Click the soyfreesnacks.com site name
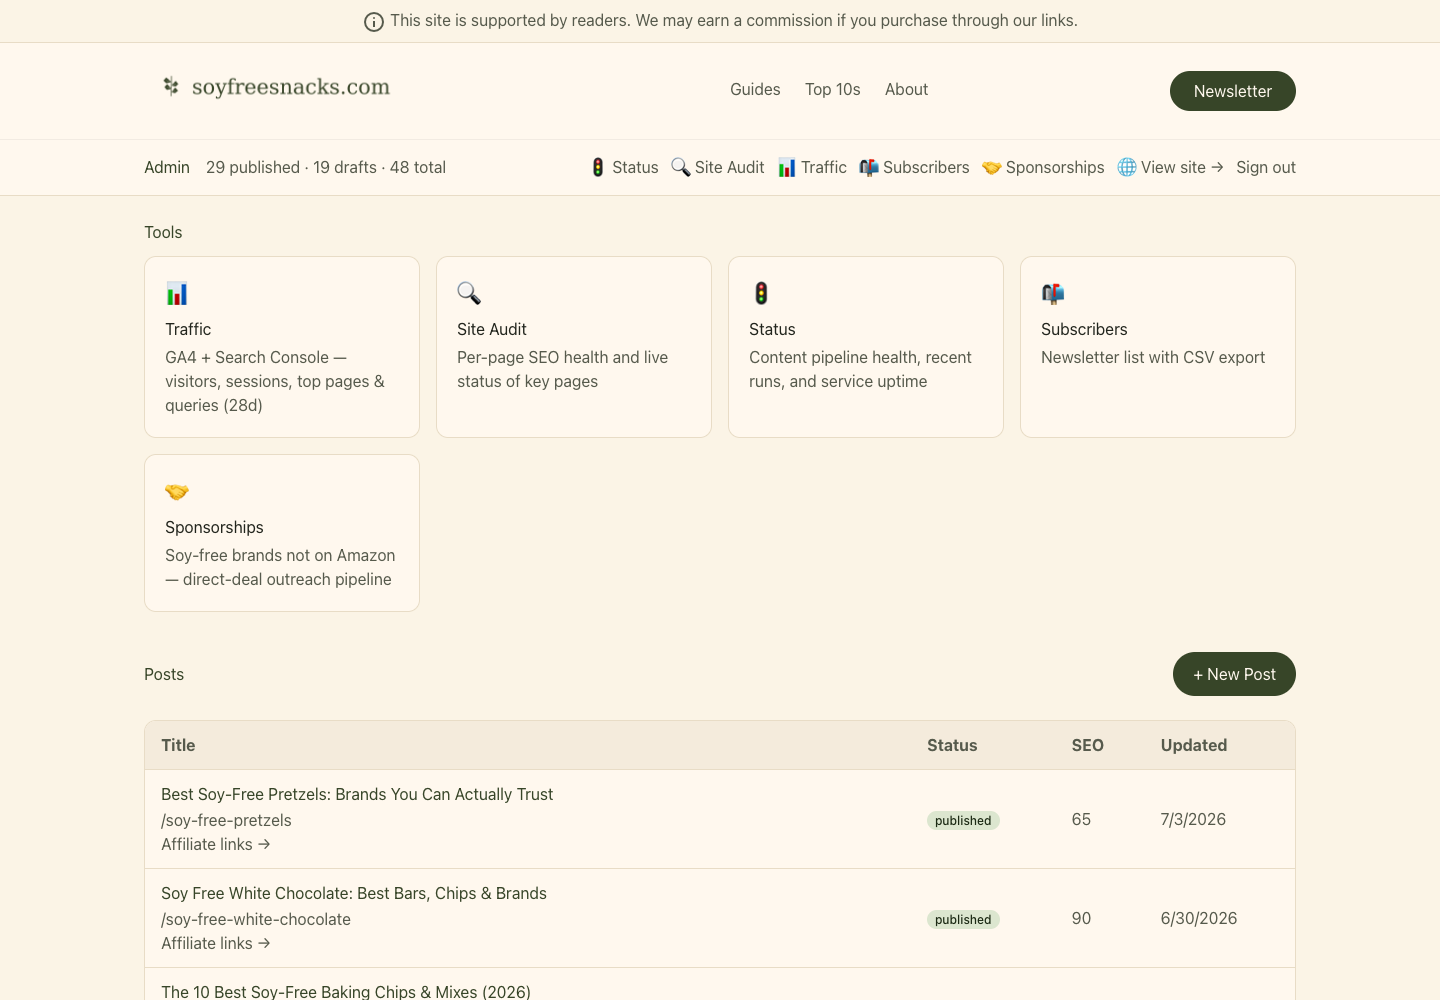The height and width of the screenshot is (1000, 1440). point(291,87)
